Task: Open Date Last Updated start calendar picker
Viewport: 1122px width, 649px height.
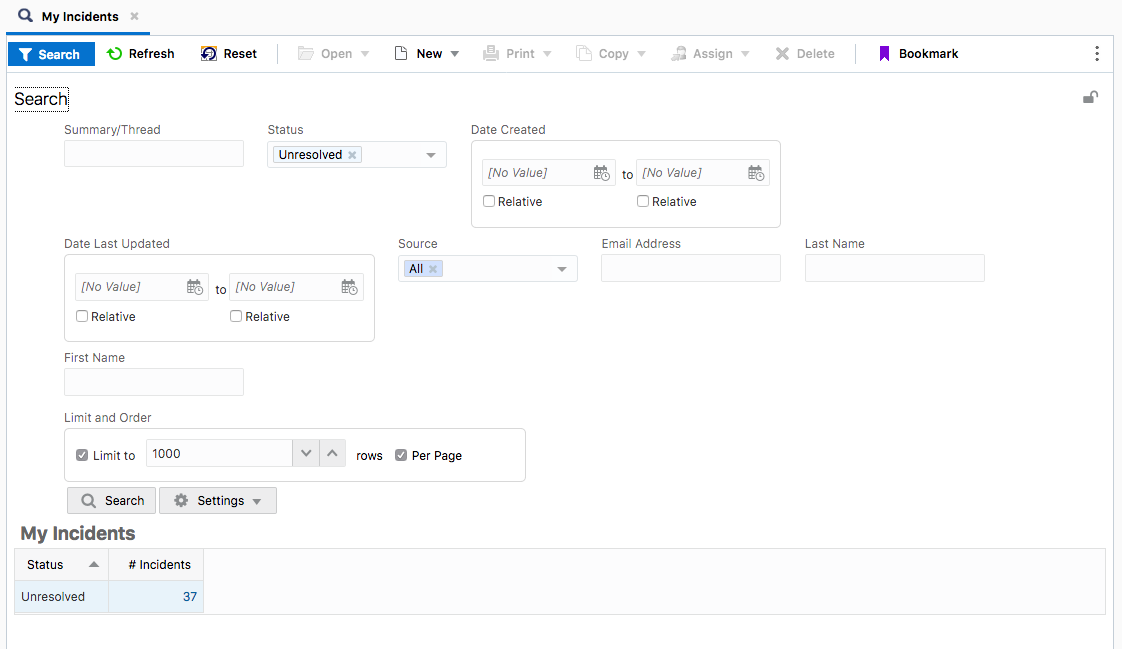Action: click(195, 287)
